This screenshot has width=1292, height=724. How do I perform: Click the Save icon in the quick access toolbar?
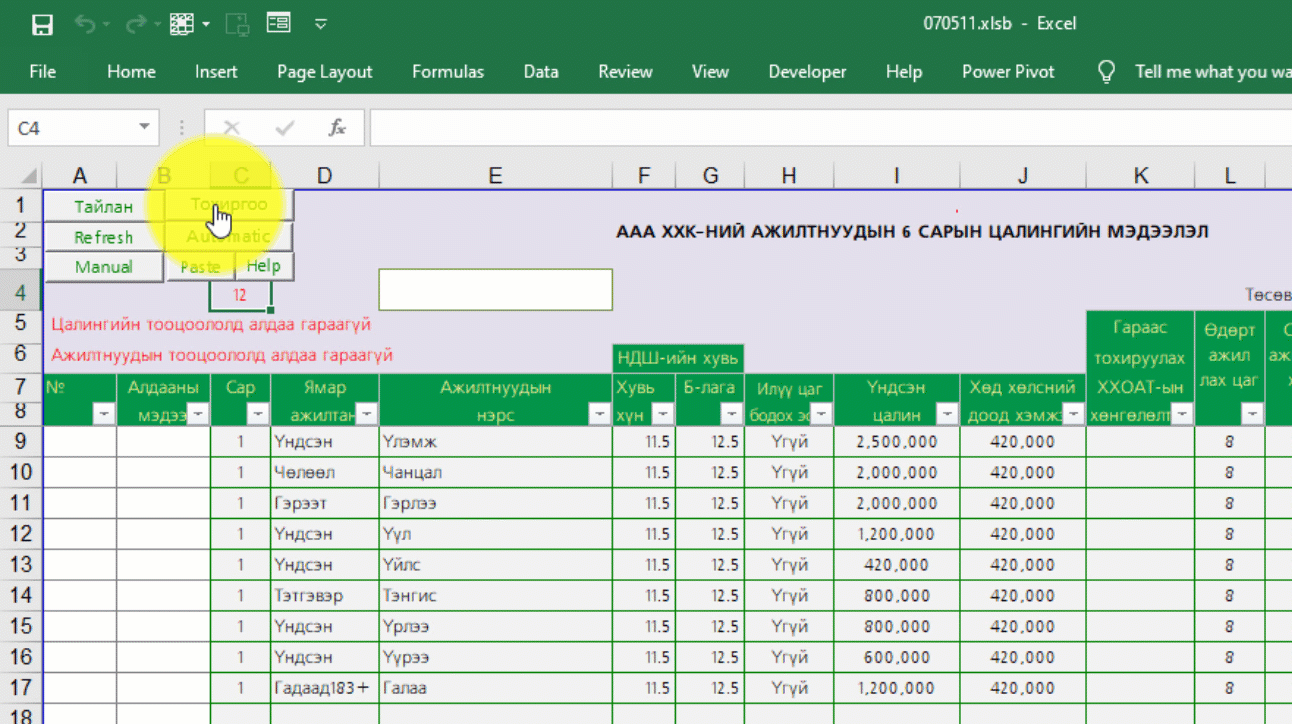coord(42,24)
